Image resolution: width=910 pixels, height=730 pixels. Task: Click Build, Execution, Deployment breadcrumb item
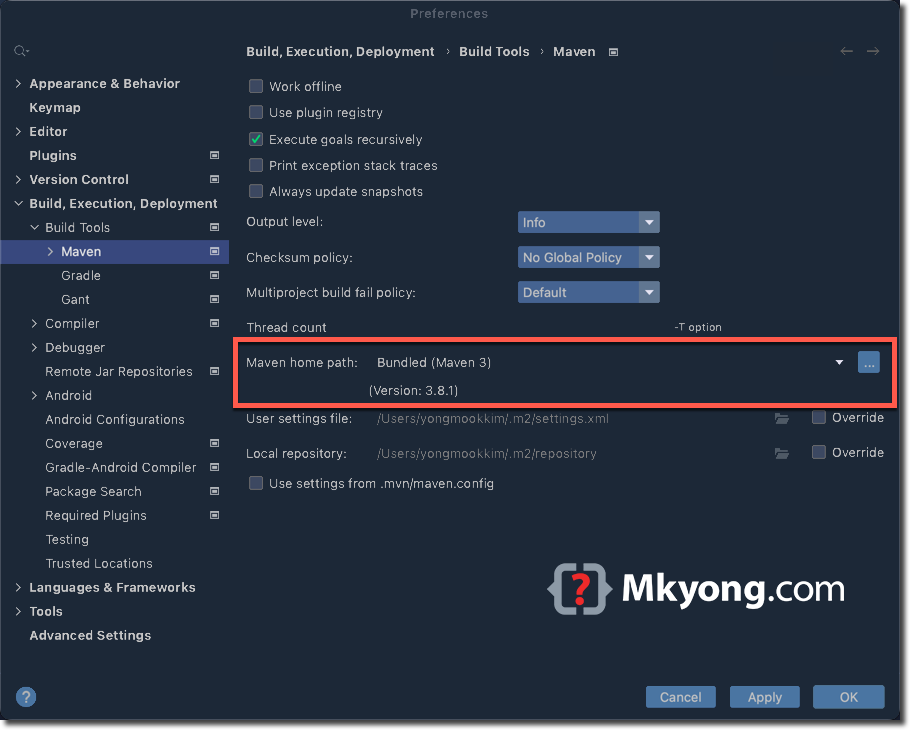coord(340,51)
